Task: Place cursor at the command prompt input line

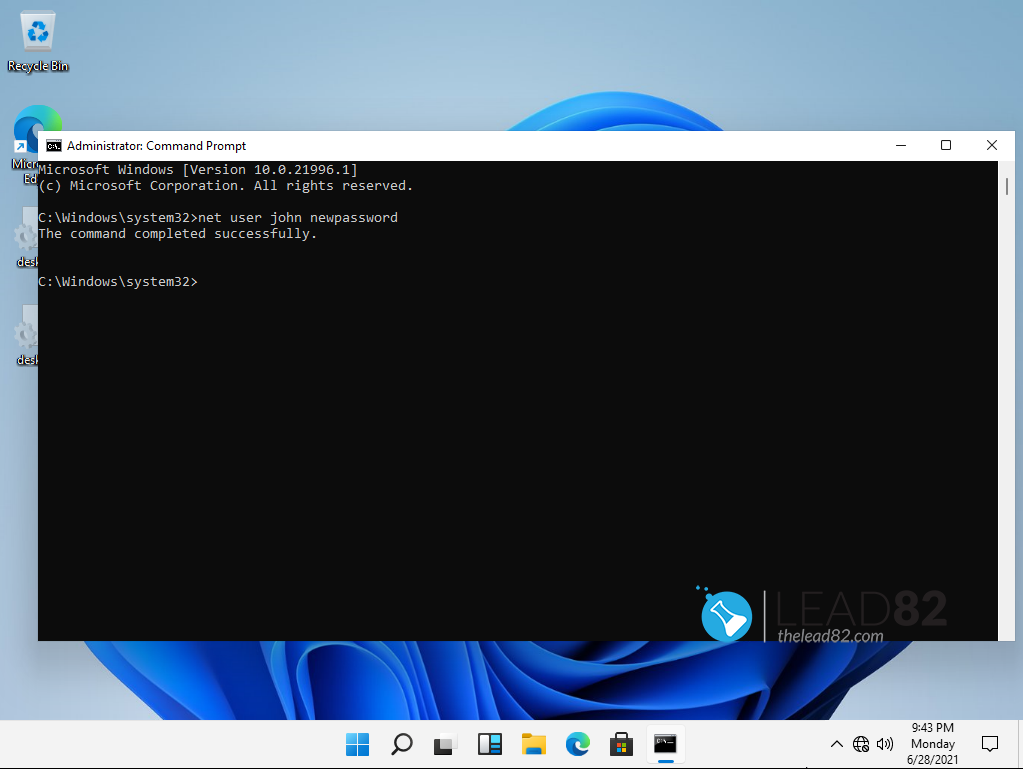Action: point(210,281)
